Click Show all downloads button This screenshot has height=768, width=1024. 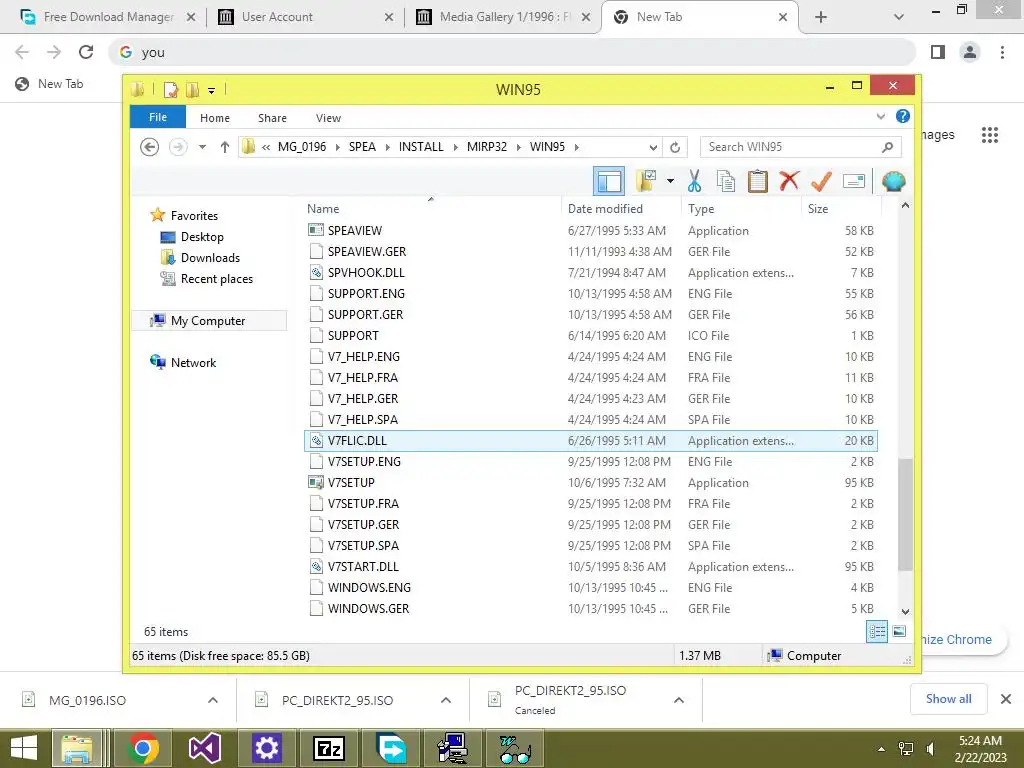(x=948, y=699)
